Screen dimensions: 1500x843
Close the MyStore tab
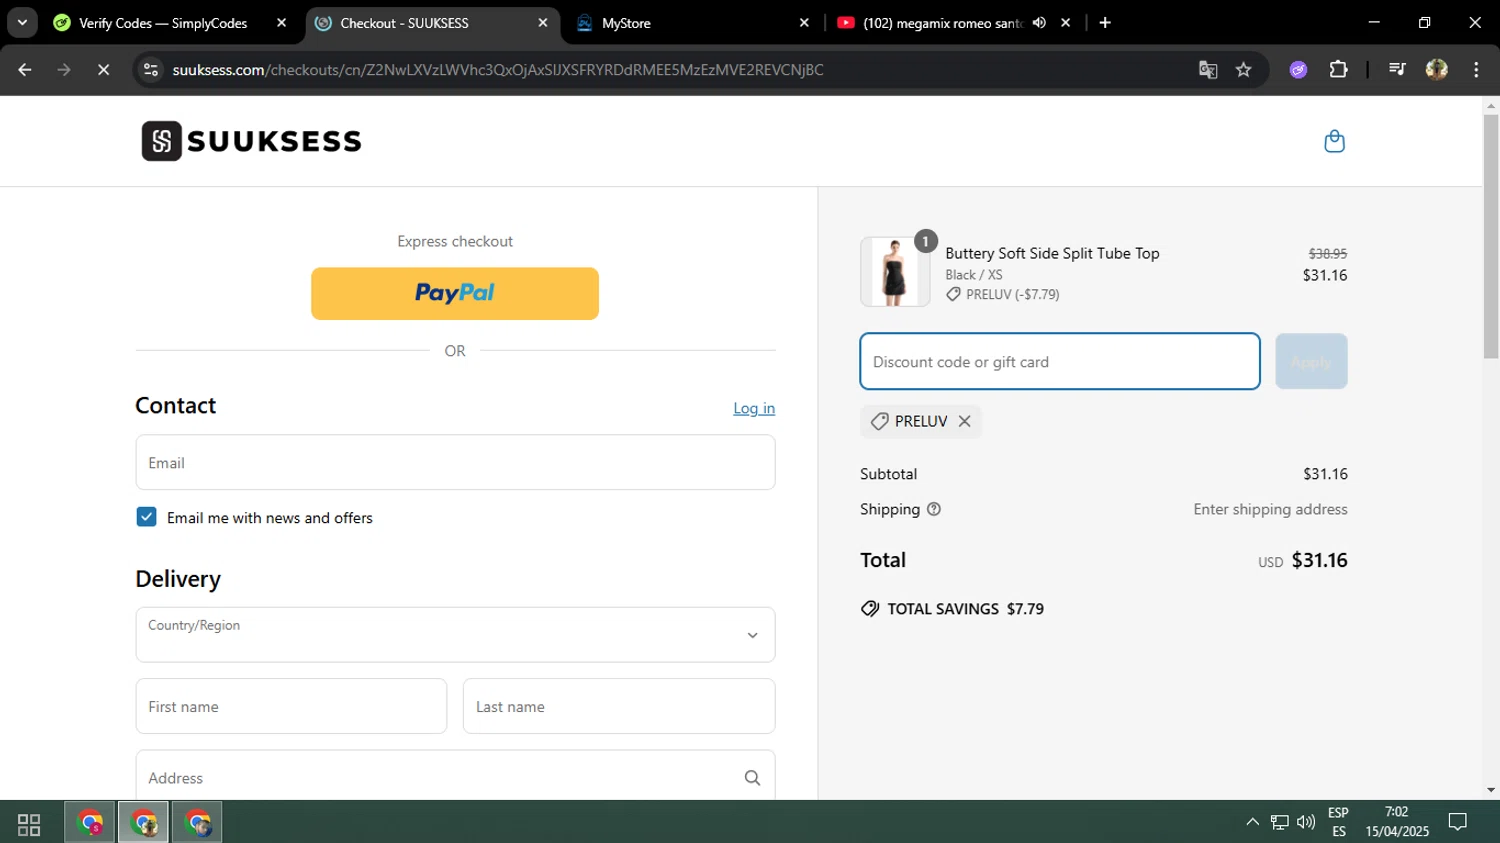(x=804, y=22)
